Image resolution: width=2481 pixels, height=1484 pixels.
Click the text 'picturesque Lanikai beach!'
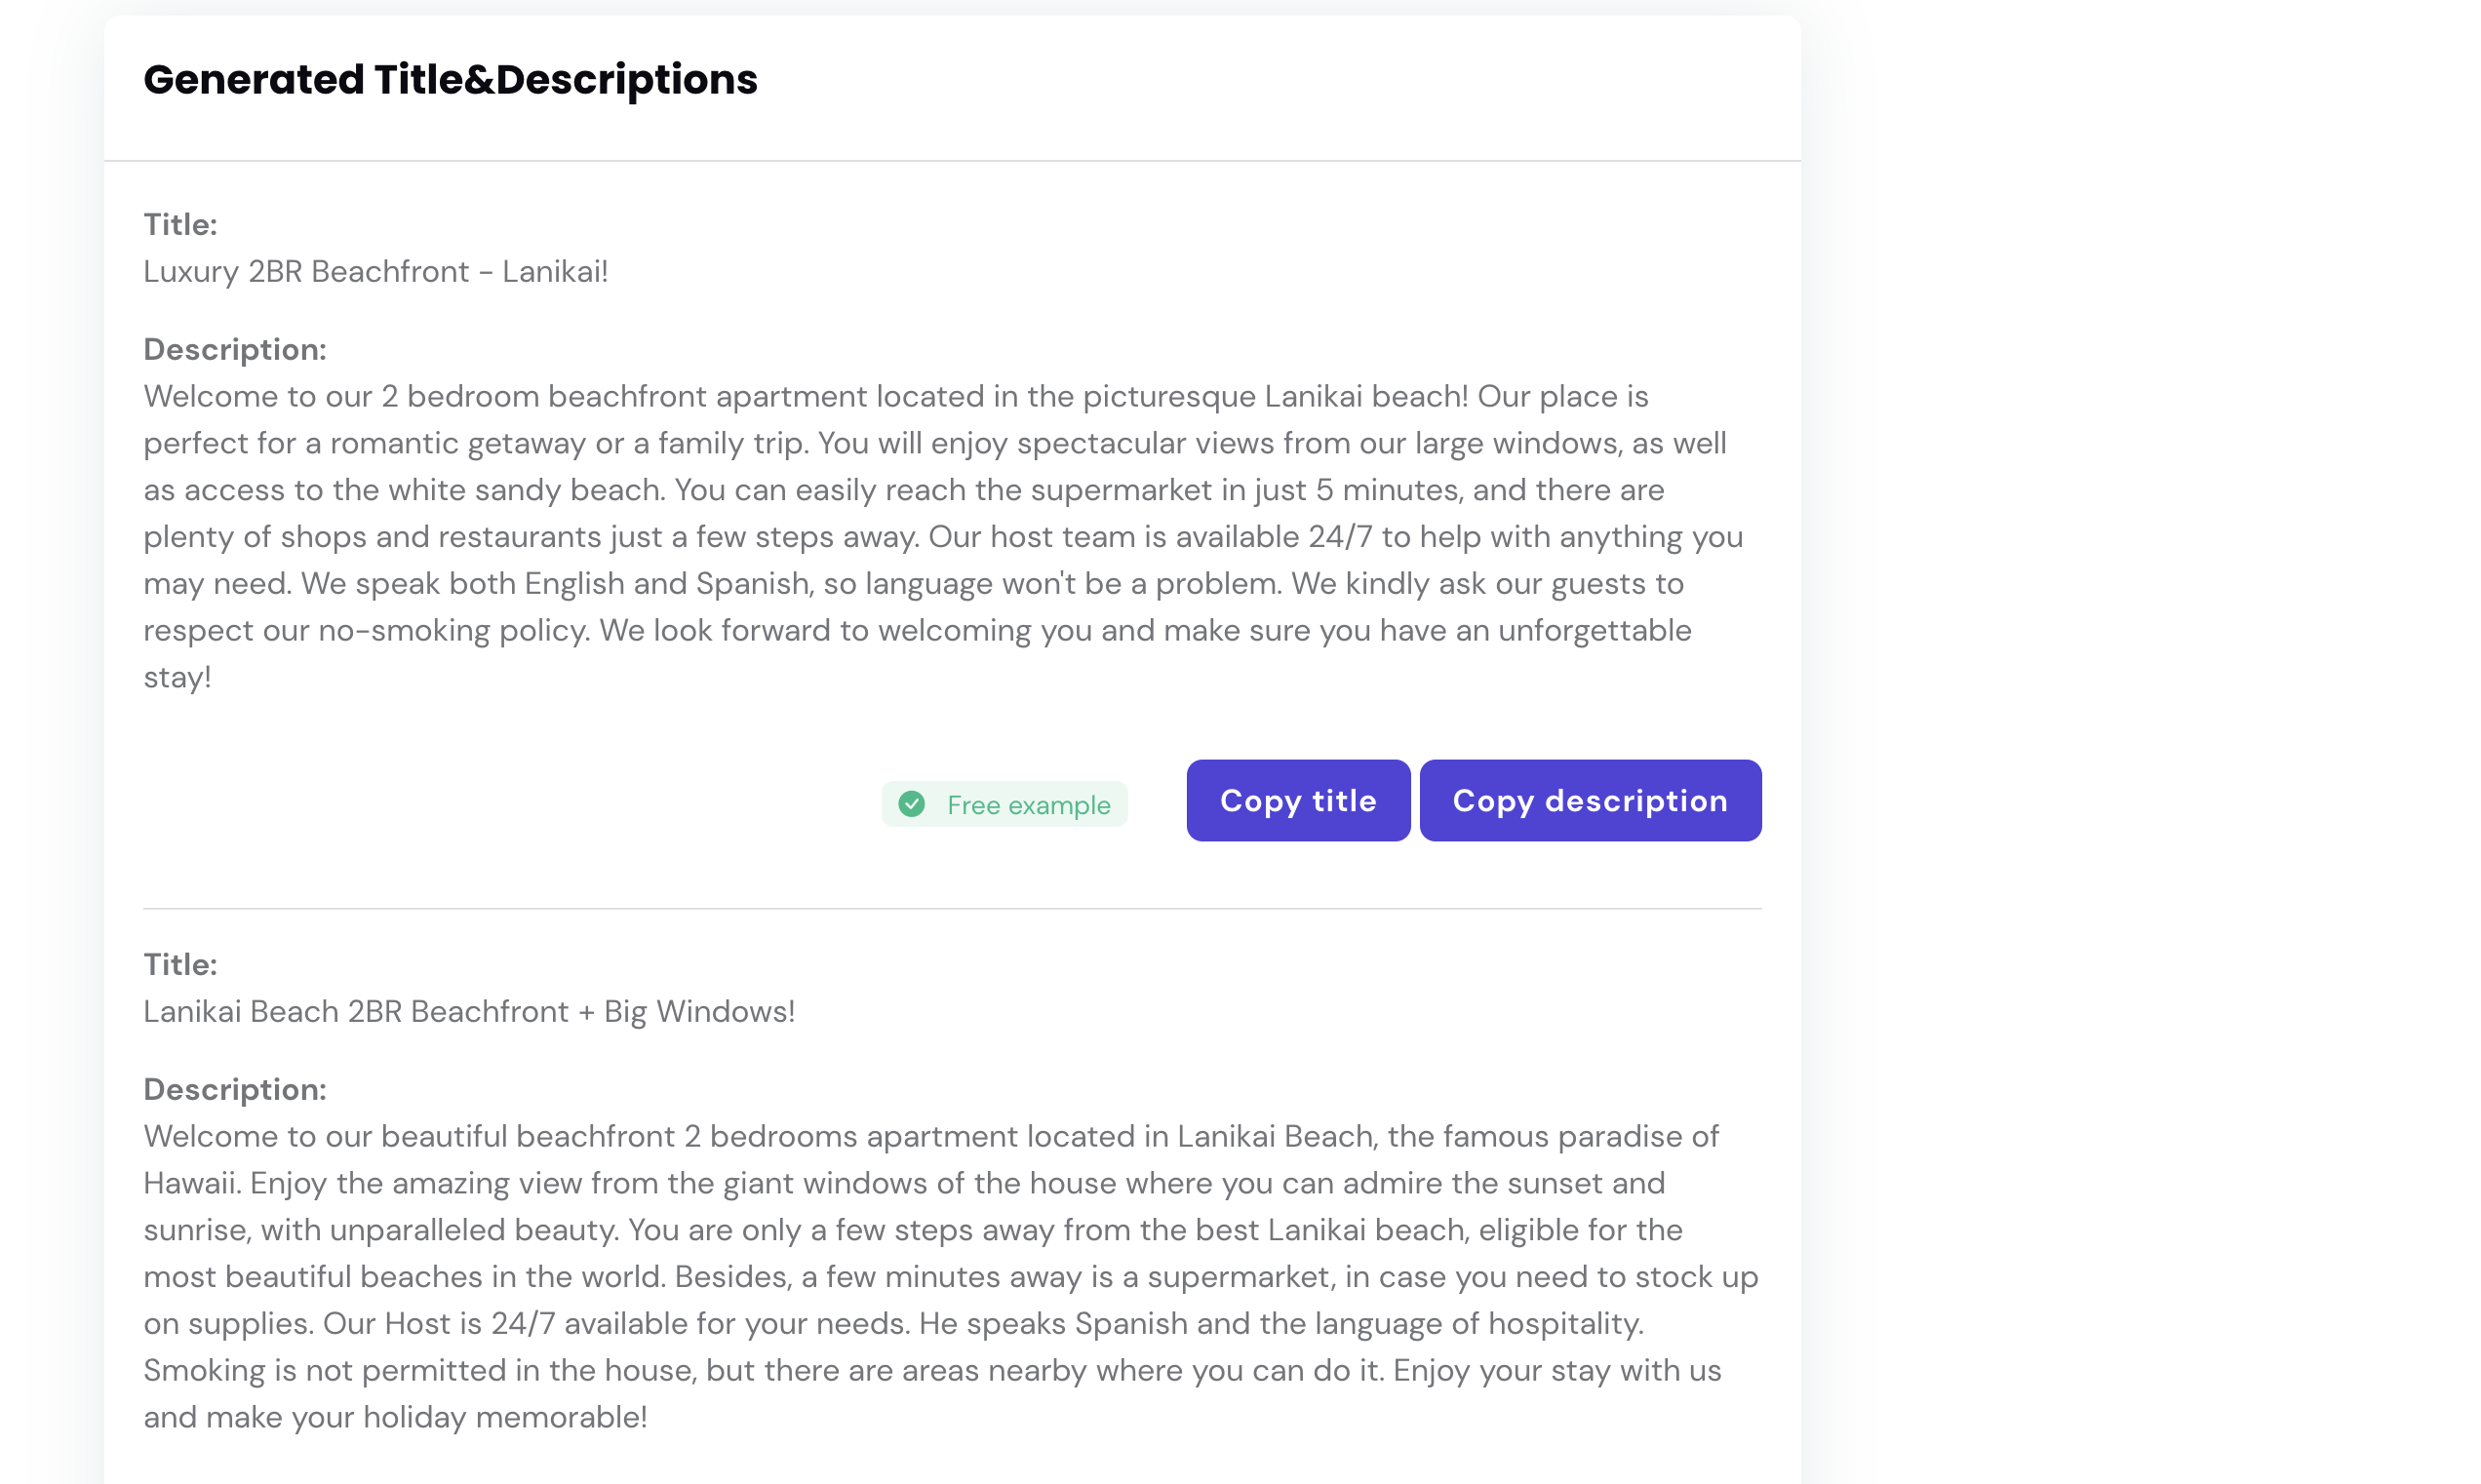pos(1275,397)
